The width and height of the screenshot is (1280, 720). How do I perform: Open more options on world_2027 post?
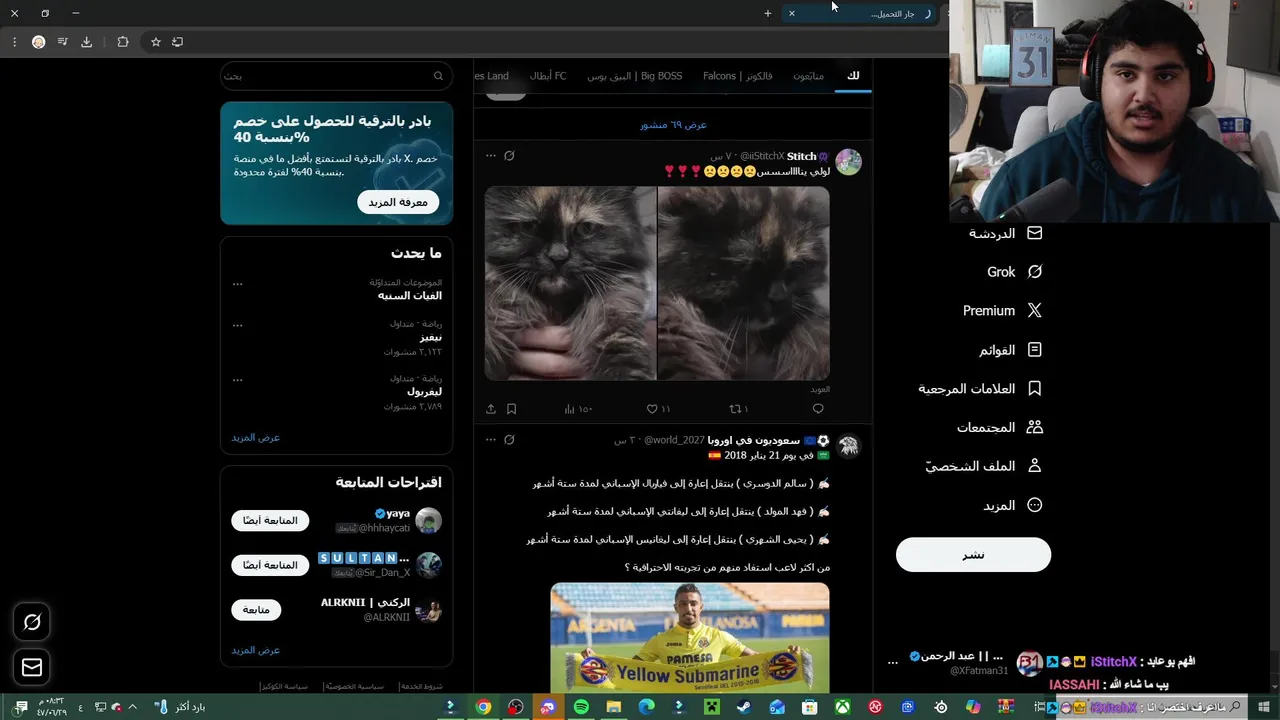(x=490, y=440)
